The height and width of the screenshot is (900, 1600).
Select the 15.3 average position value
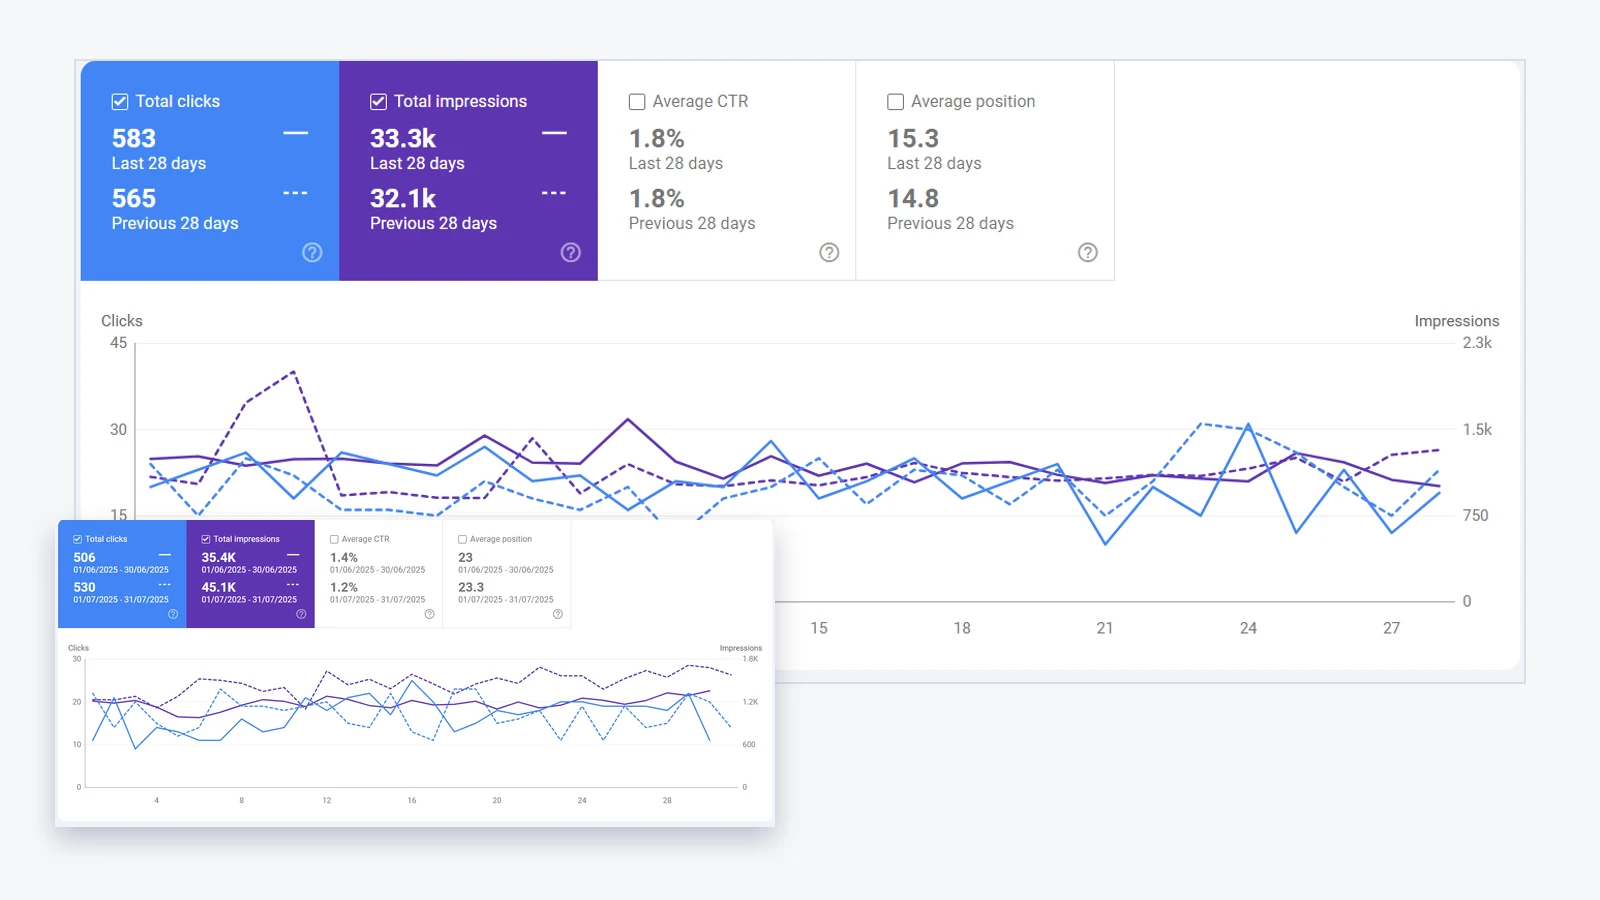(913, 138)
